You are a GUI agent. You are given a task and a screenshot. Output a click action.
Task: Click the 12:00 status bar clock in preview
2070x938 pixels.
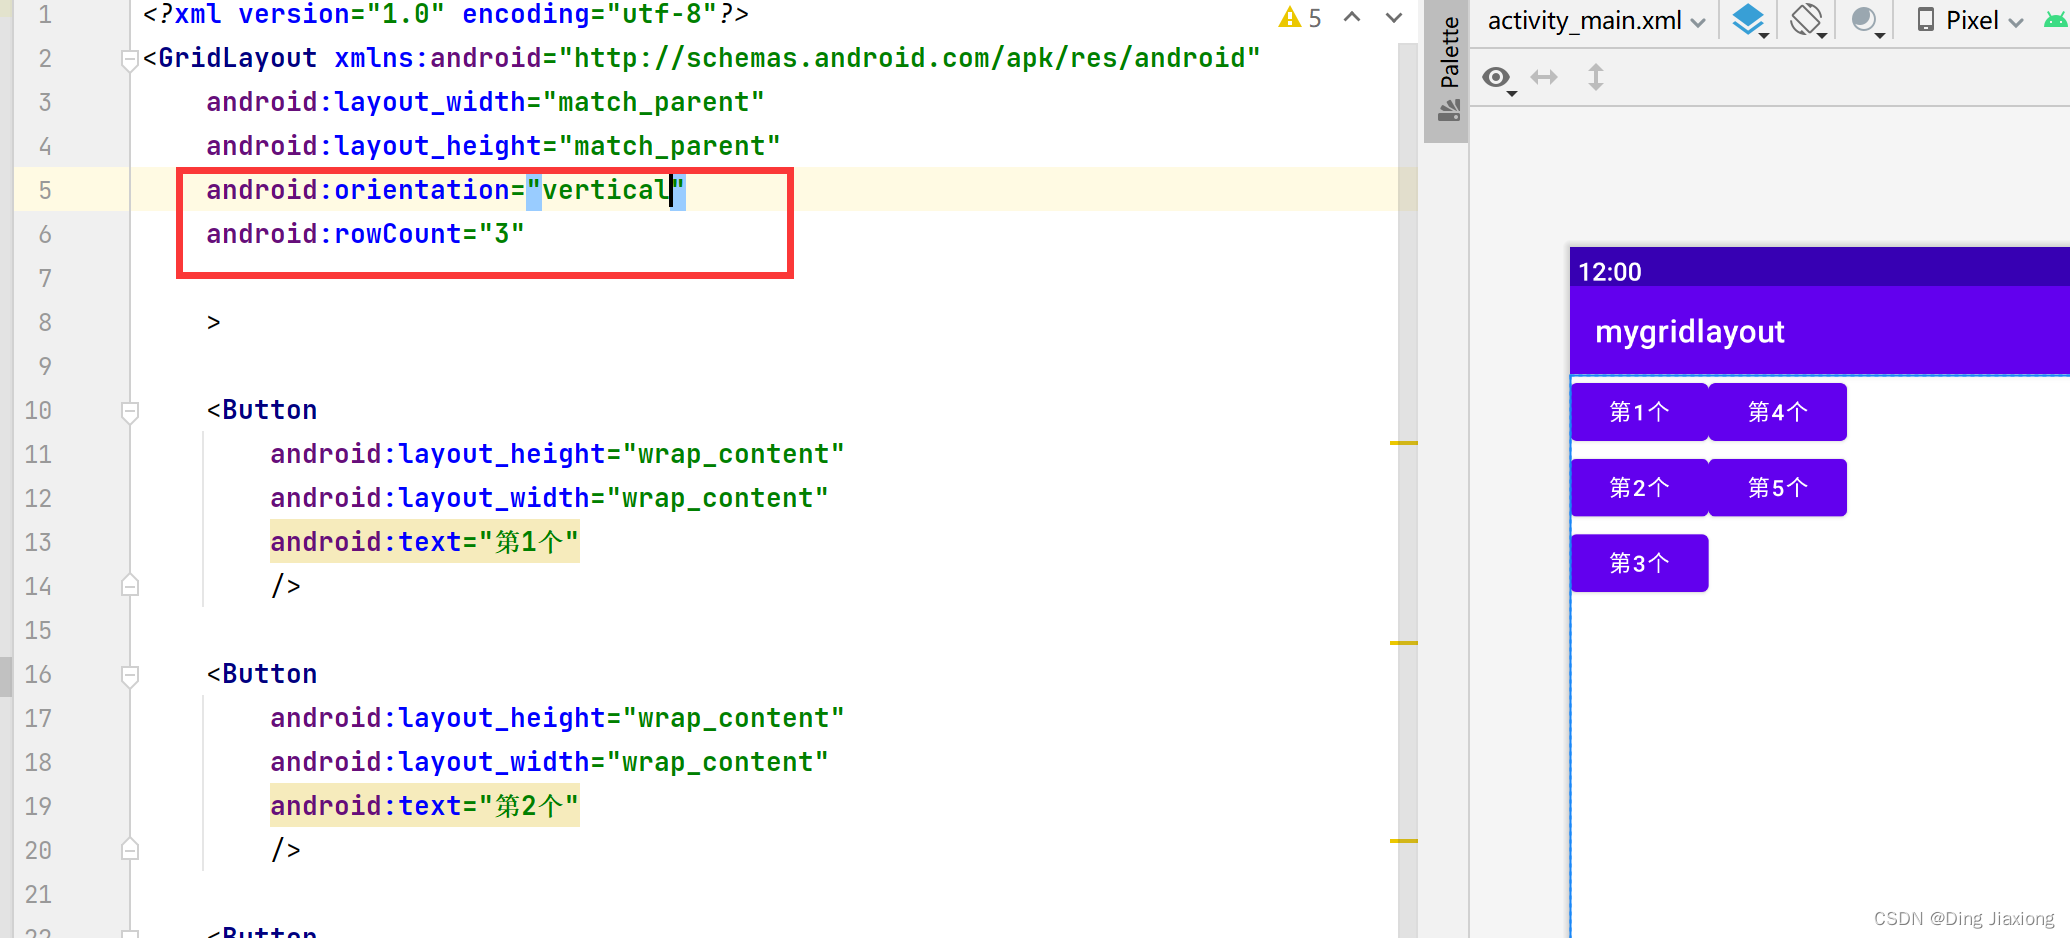tap(1609, 272)
